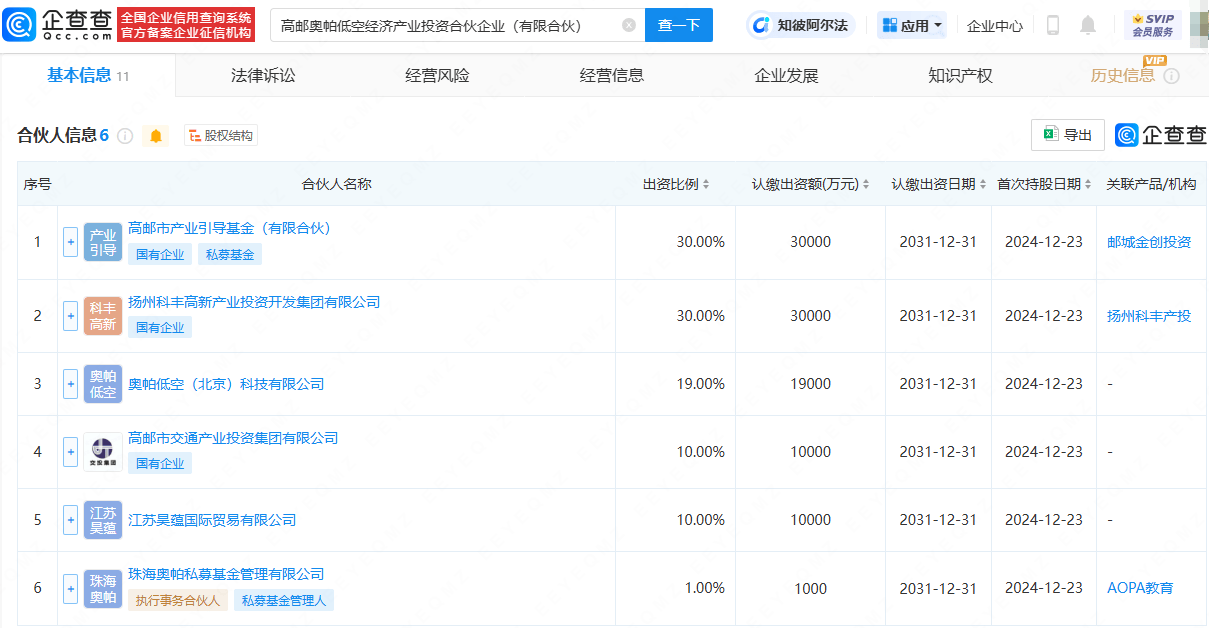Click 导出 export button

pos(1068,135)
